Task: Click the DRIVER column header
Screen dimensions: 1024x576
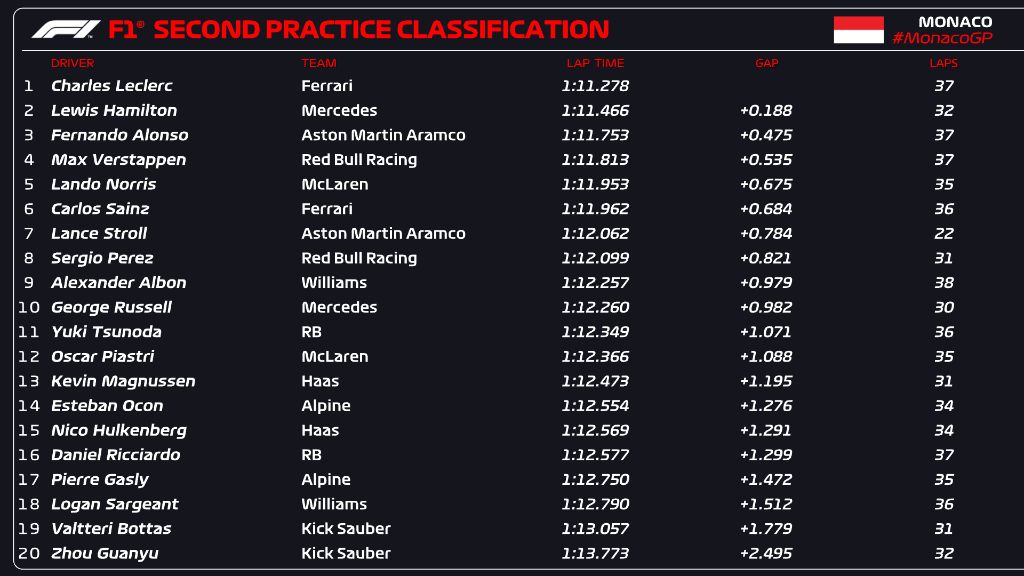Action: pyautogui.click(x=72, y=63)
